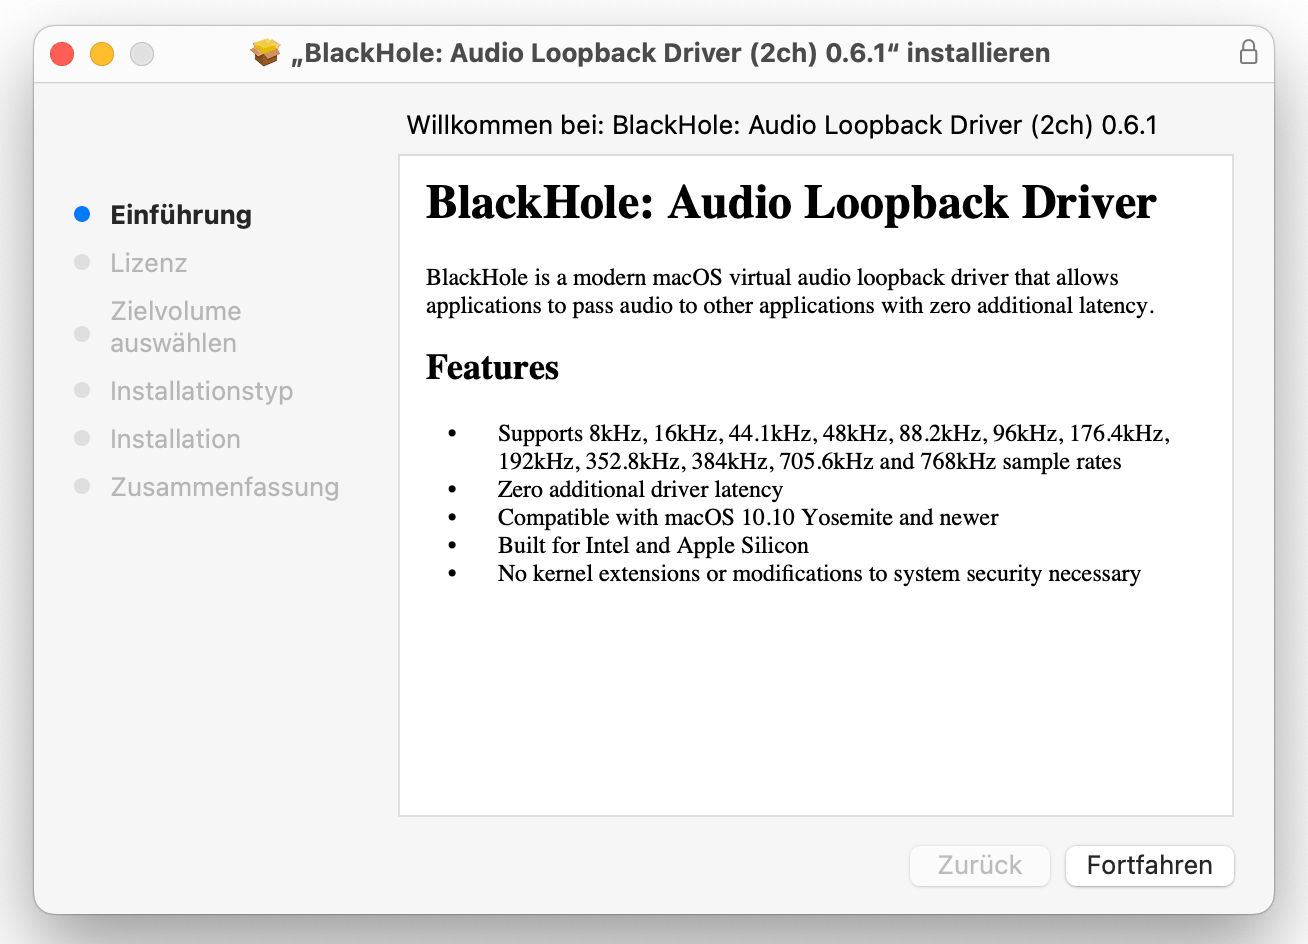Go to the Installationstyp step

(201, 391)
